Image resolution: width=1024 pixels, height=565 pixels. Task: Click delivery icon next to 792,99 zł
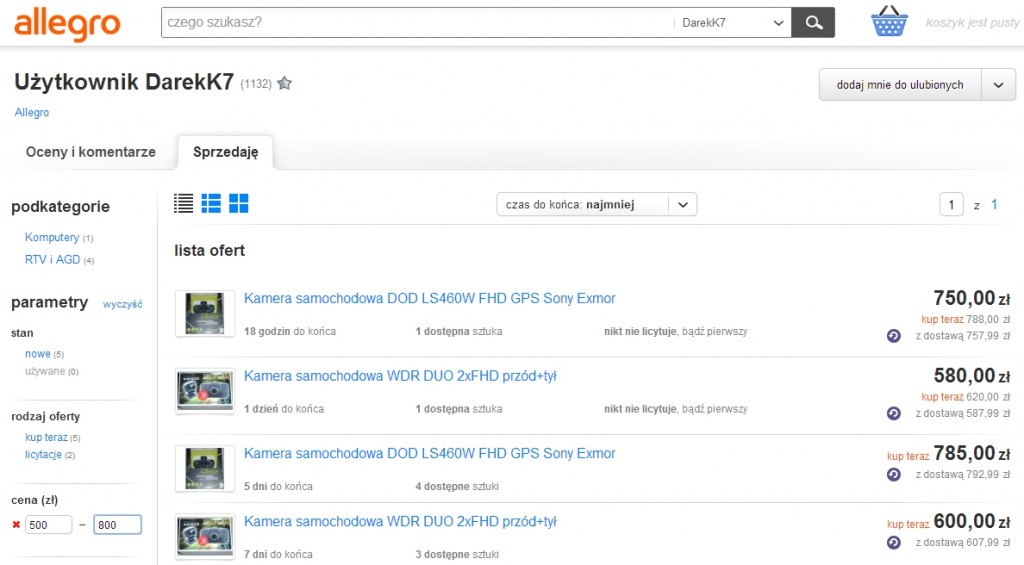click(893, 475)
